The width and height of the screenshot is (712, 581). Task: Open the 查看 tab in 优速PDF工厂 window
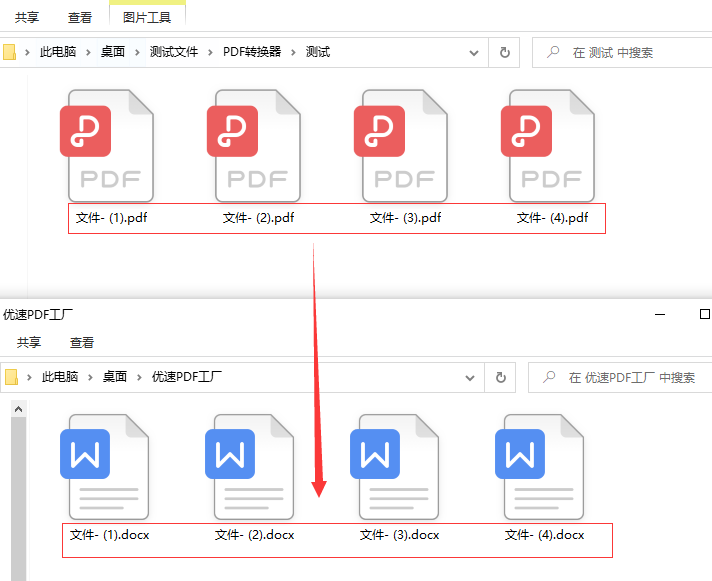pos(82,343)
